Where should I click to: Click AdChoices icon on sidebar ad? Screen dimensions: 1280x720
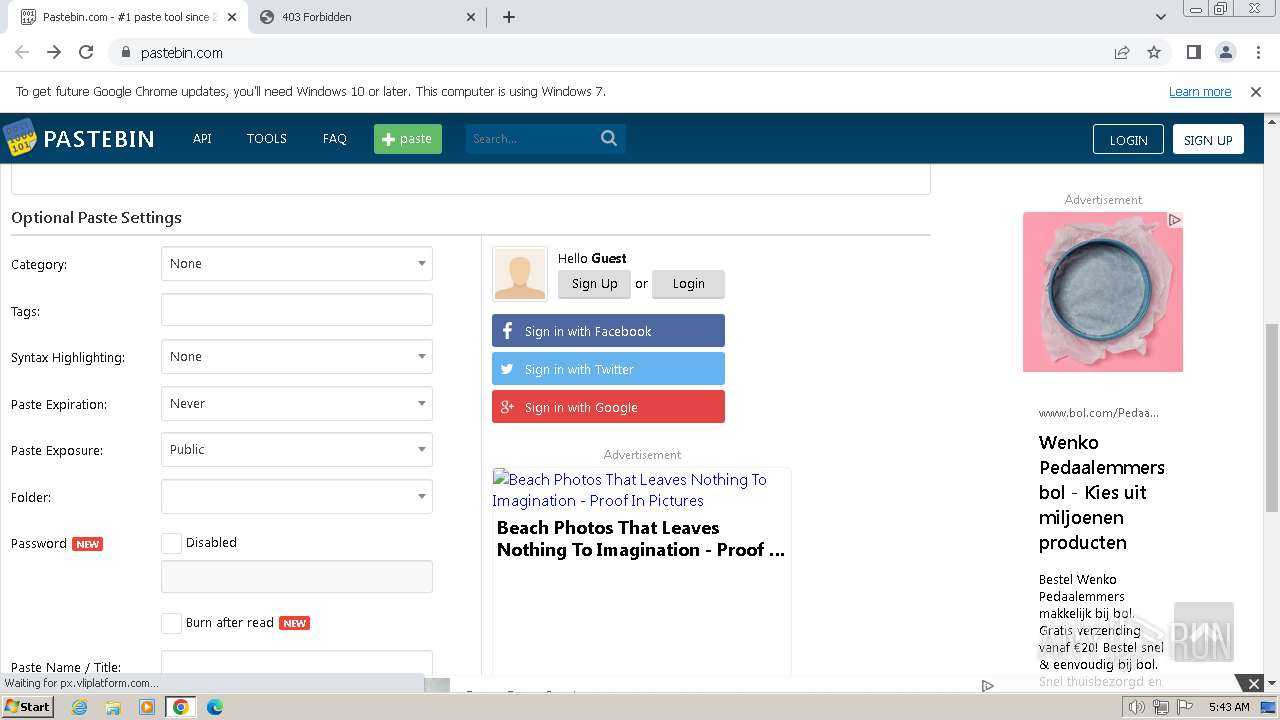[x=1175, y=219]
